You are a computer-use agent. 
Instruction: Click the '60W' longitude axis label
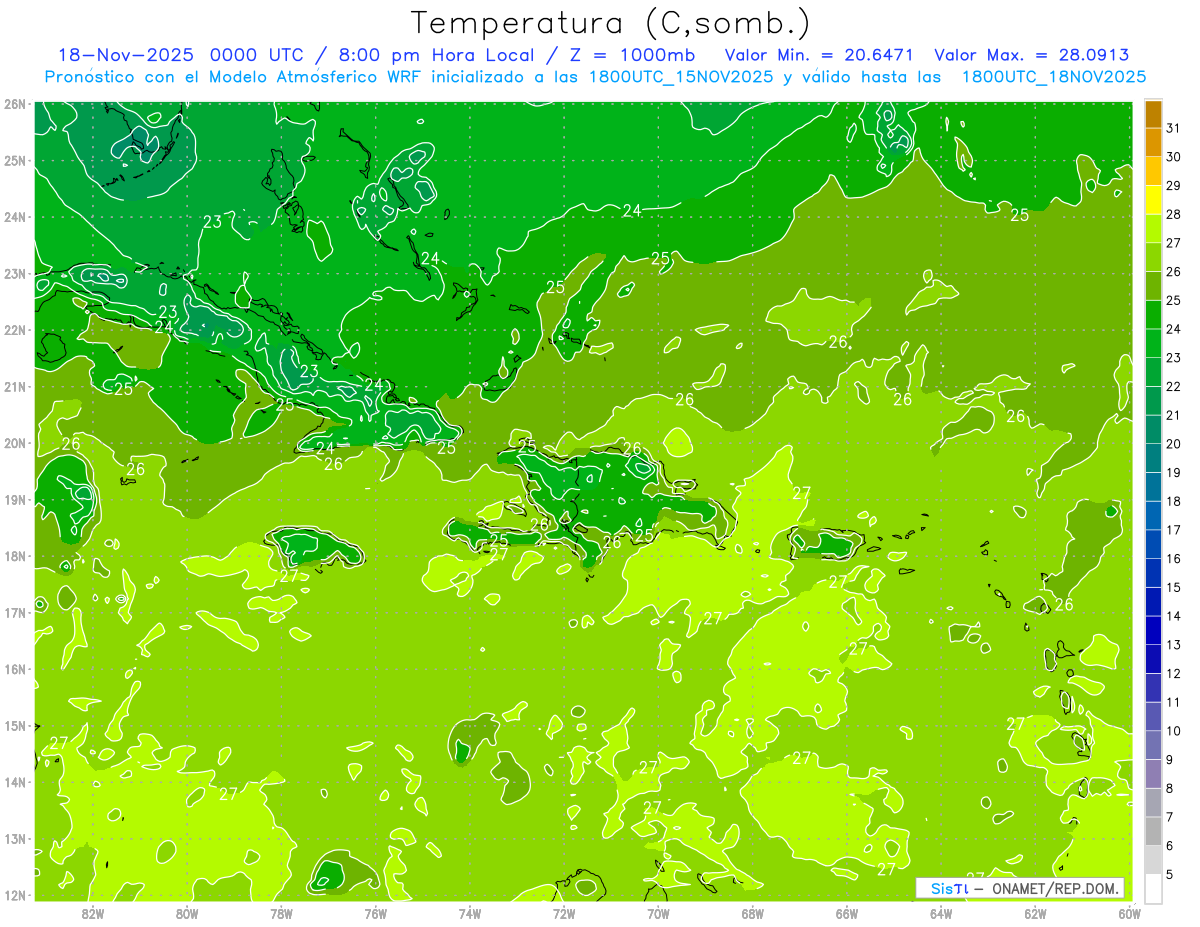(x=1130, y=914)
